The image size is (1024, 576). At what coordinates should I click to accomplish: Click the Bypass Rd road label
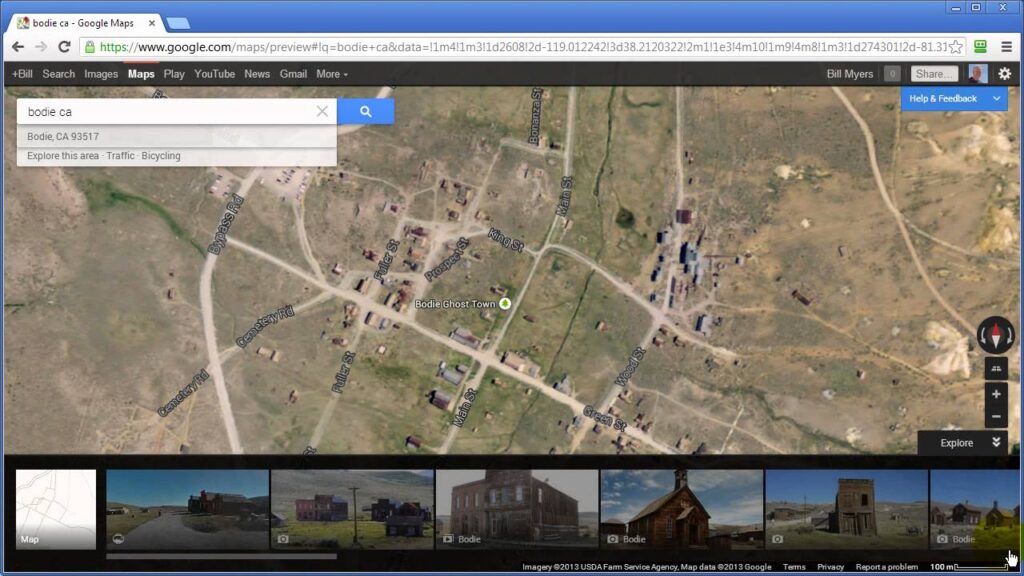coord(225,224)
